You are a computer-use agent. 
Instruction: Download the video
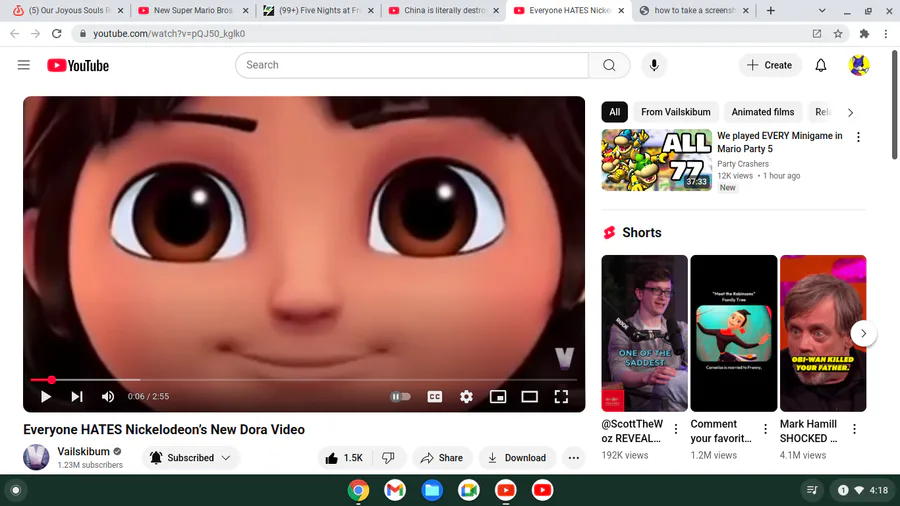pyautogui.click(x=517, y=458)
